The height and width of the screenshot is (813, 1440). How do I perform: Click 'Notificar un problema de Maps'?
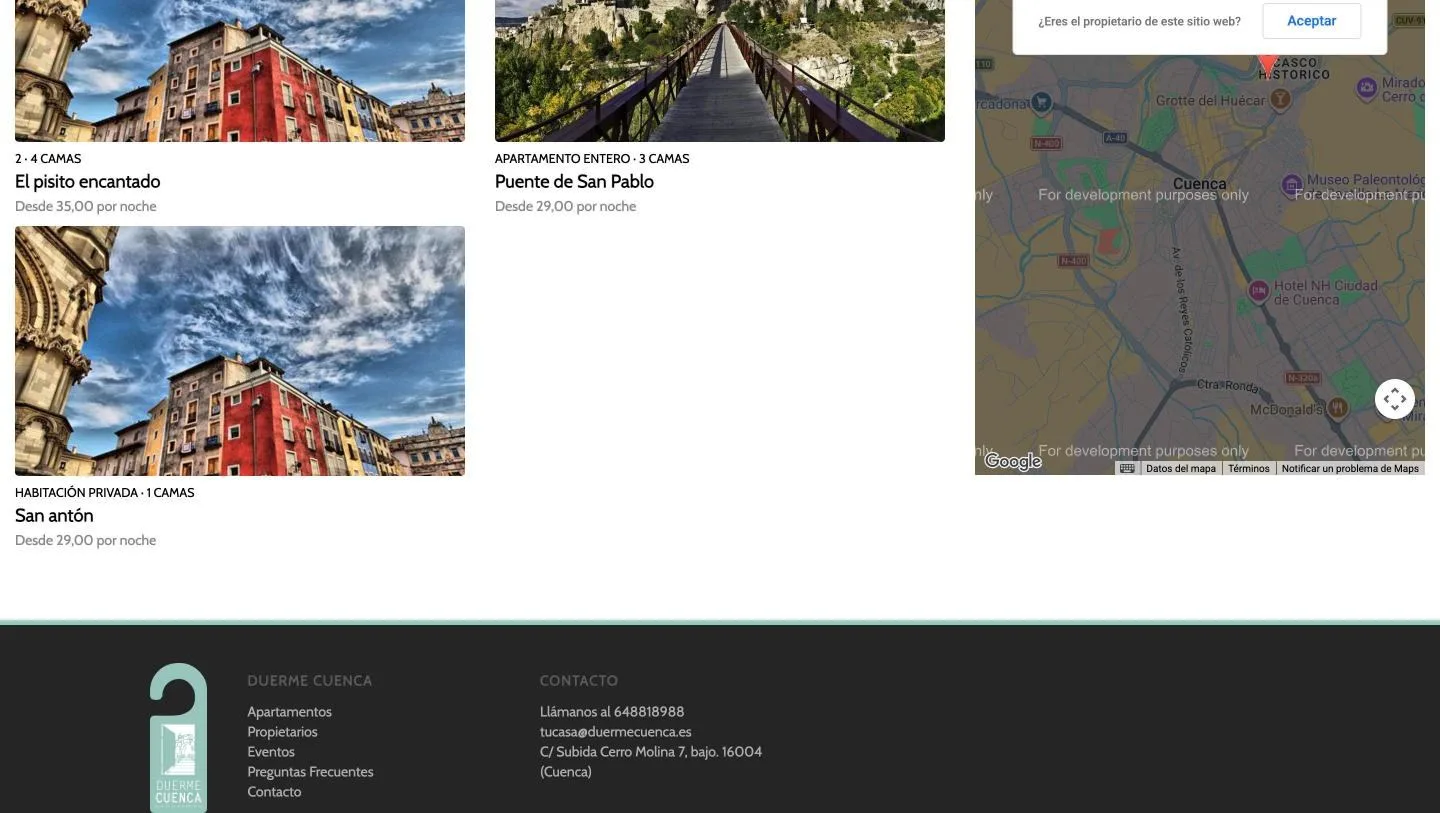pos(1350,468)
